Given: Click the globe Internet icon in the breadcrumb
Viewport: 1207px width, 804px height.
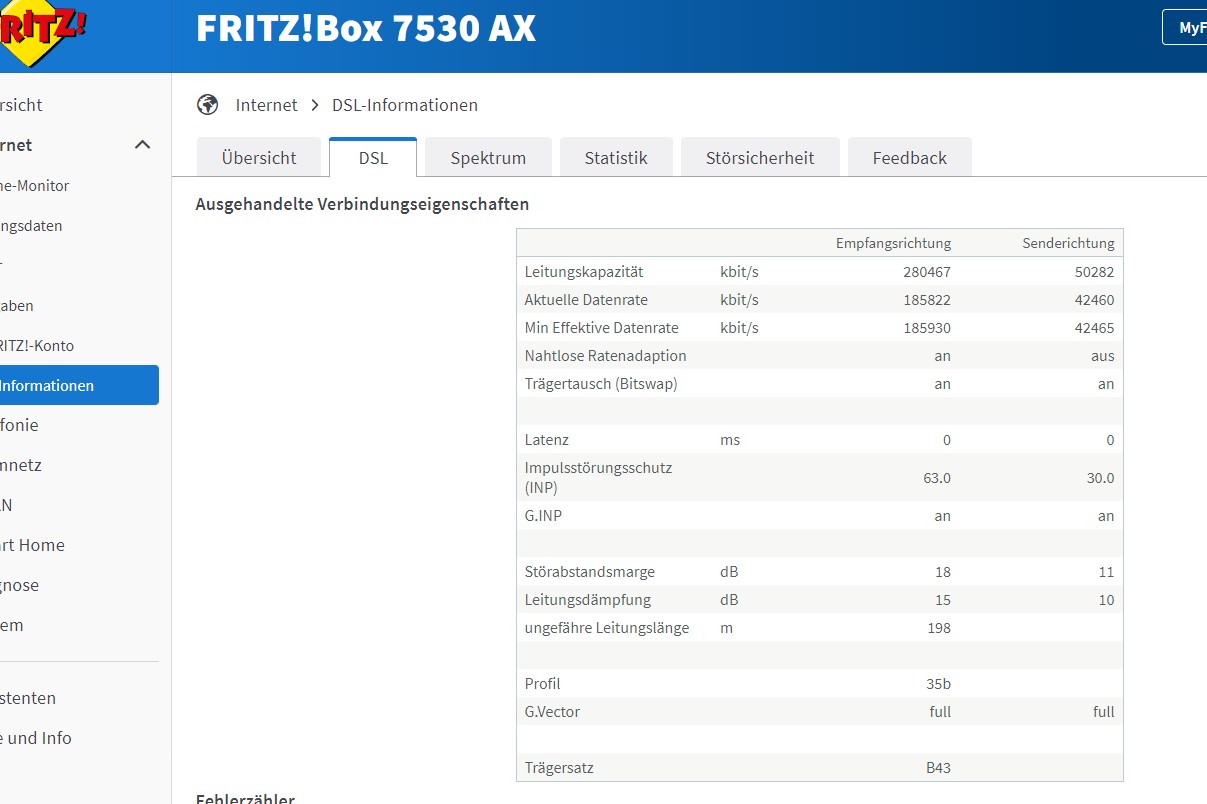Looking at the screenshot, I should [208, 105].
